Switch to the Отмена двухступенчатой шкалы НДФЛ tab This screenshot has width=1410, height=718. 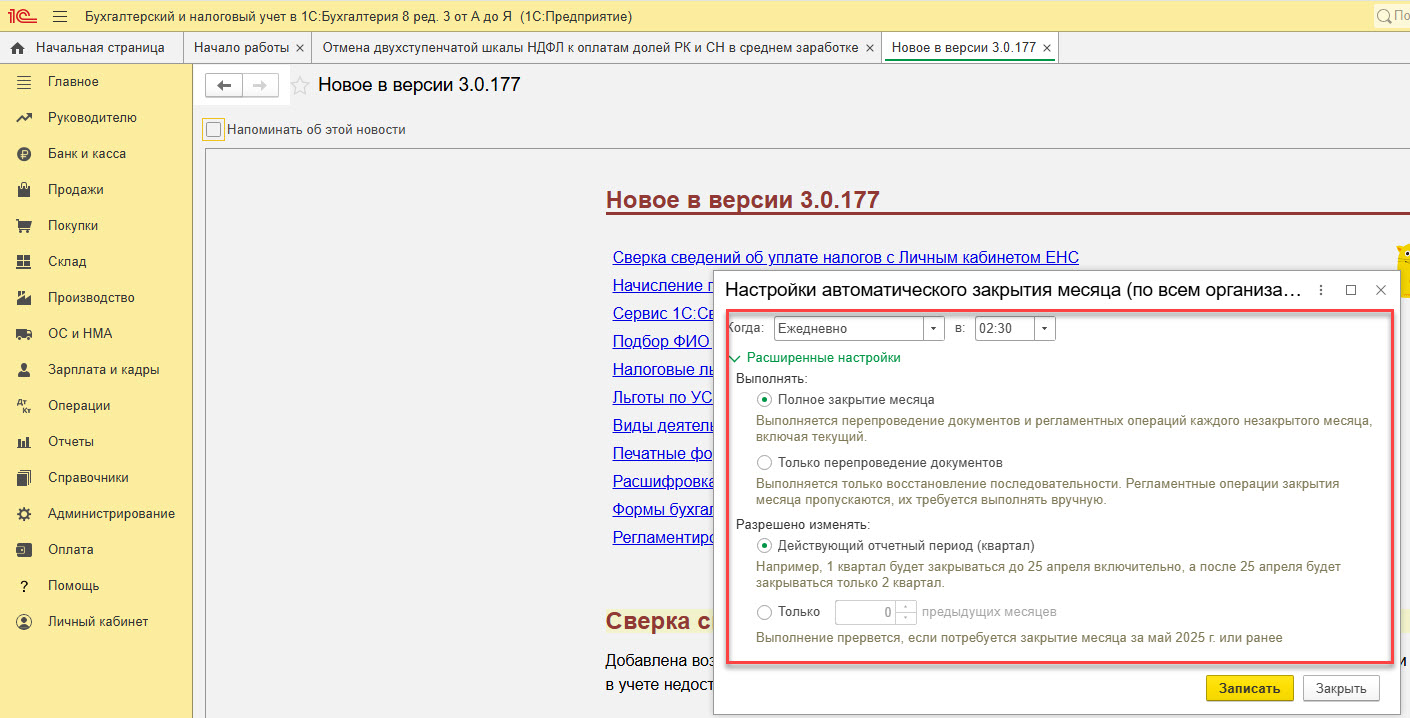590,48
